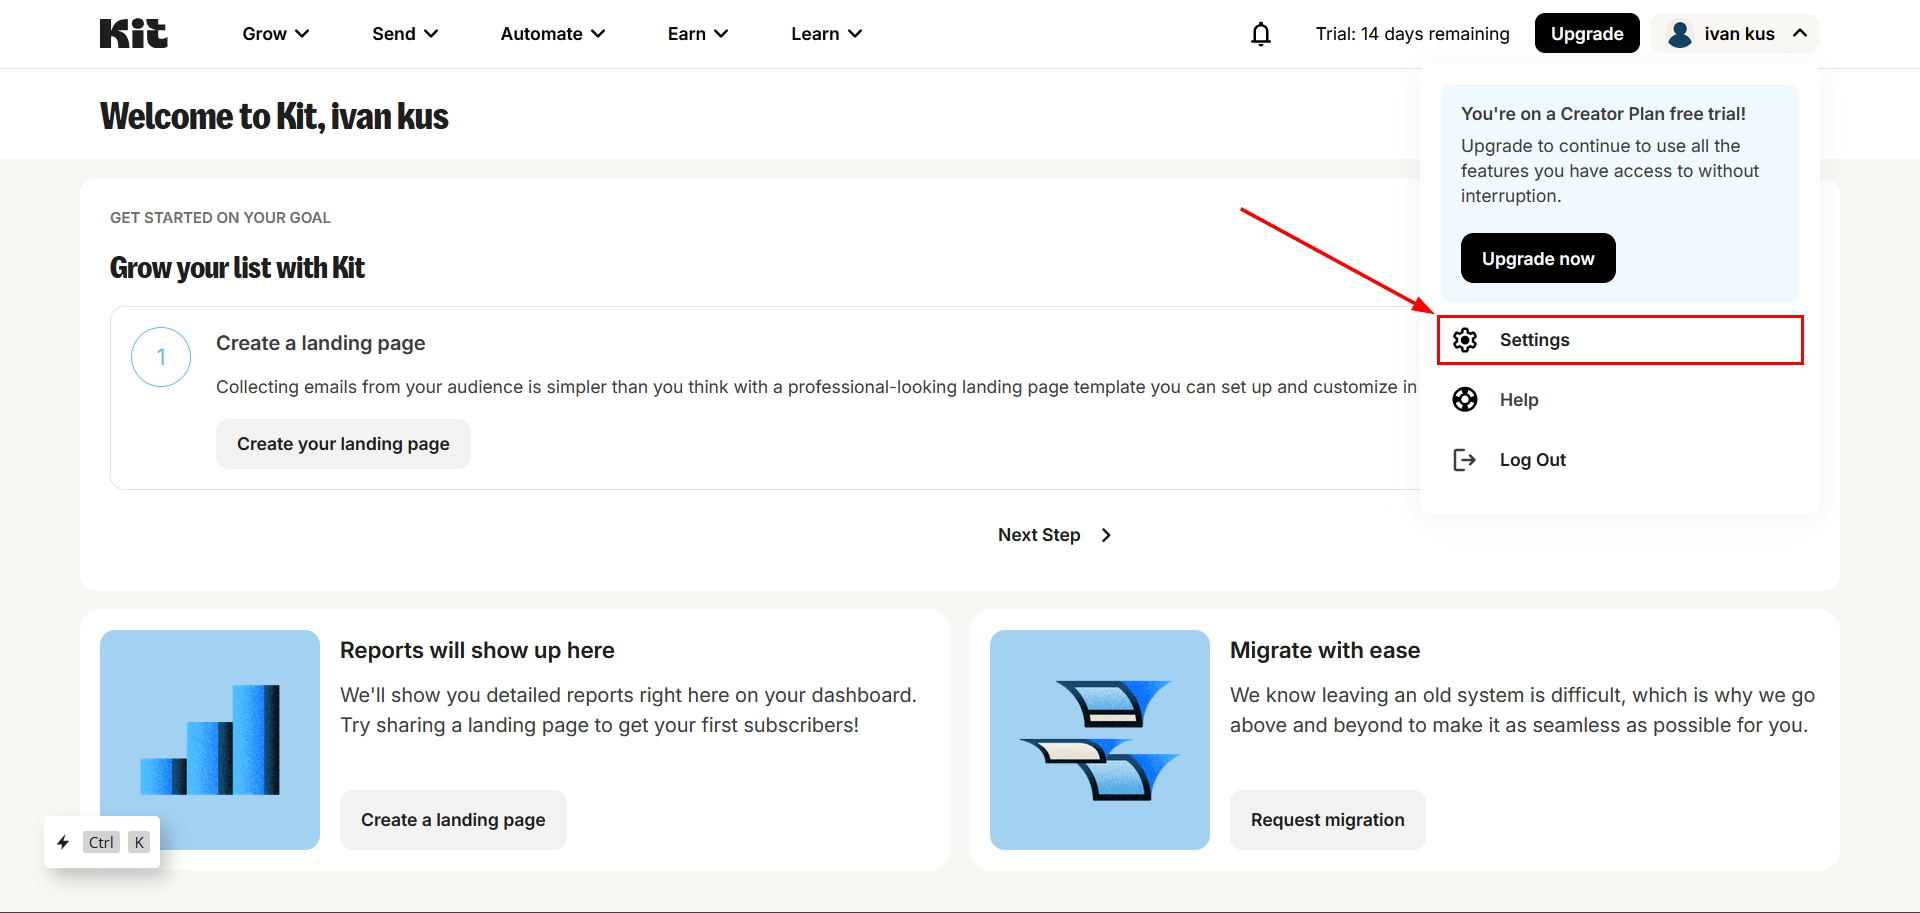Expand the Learn dropdown menu
Screen dimensions: 1920x913
tap(826, 34)
